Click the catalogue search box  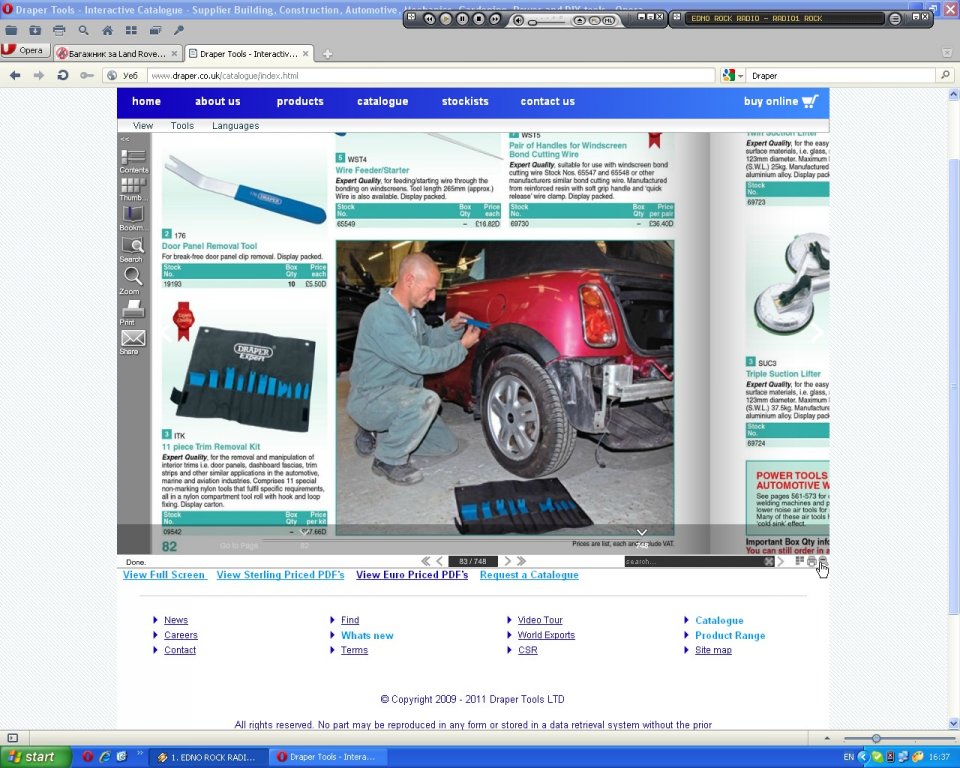pyautogui.click(x=694, y=562)
